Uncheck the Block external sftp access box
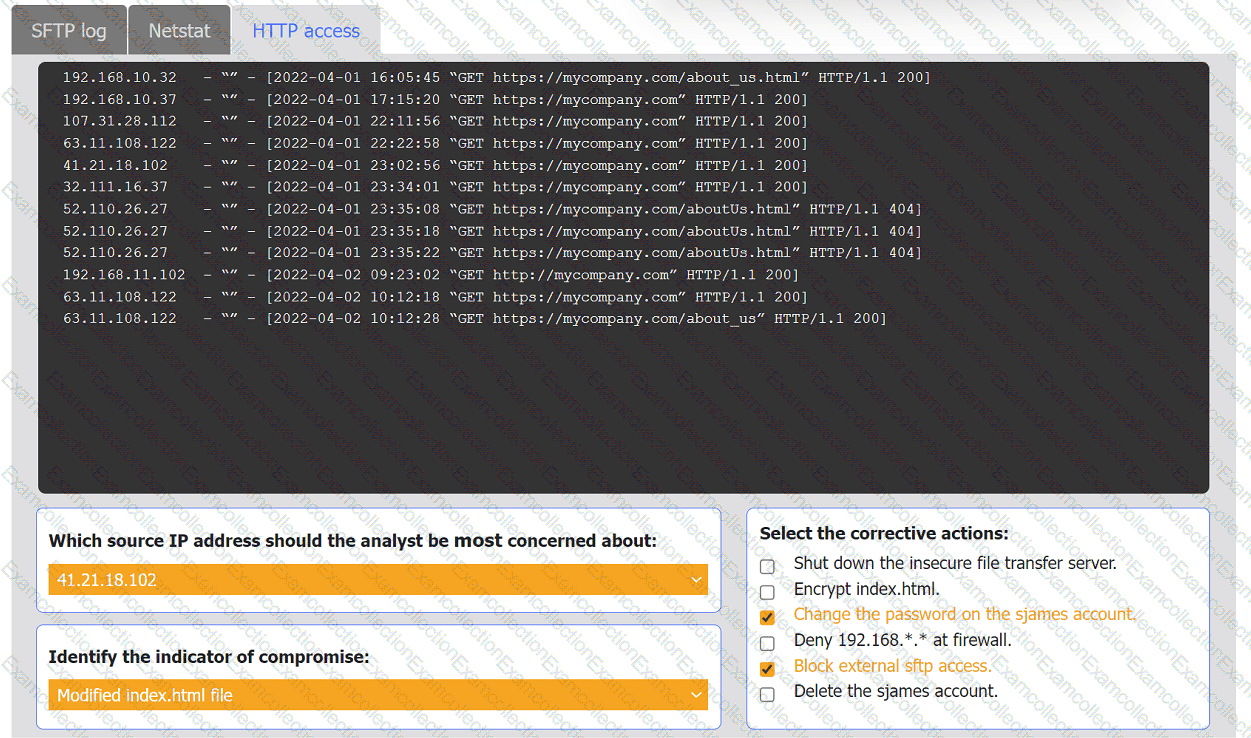The width and height of the screenshot is (1251, 738). 767,669
